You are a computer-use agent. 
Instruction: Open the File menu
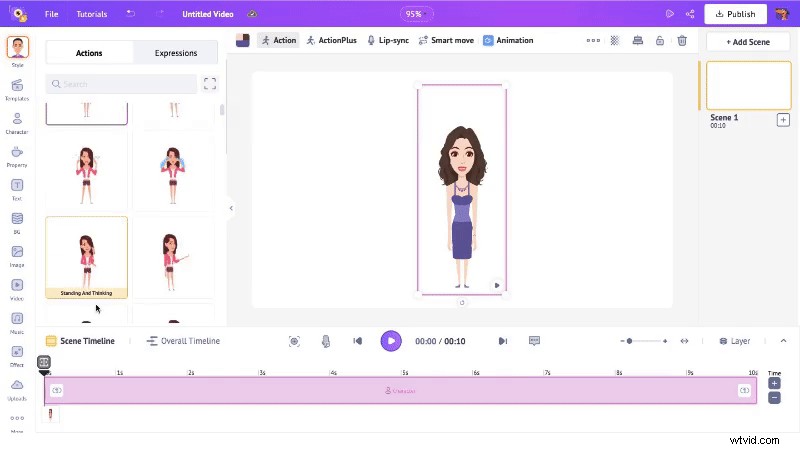(x=52, y=14)
